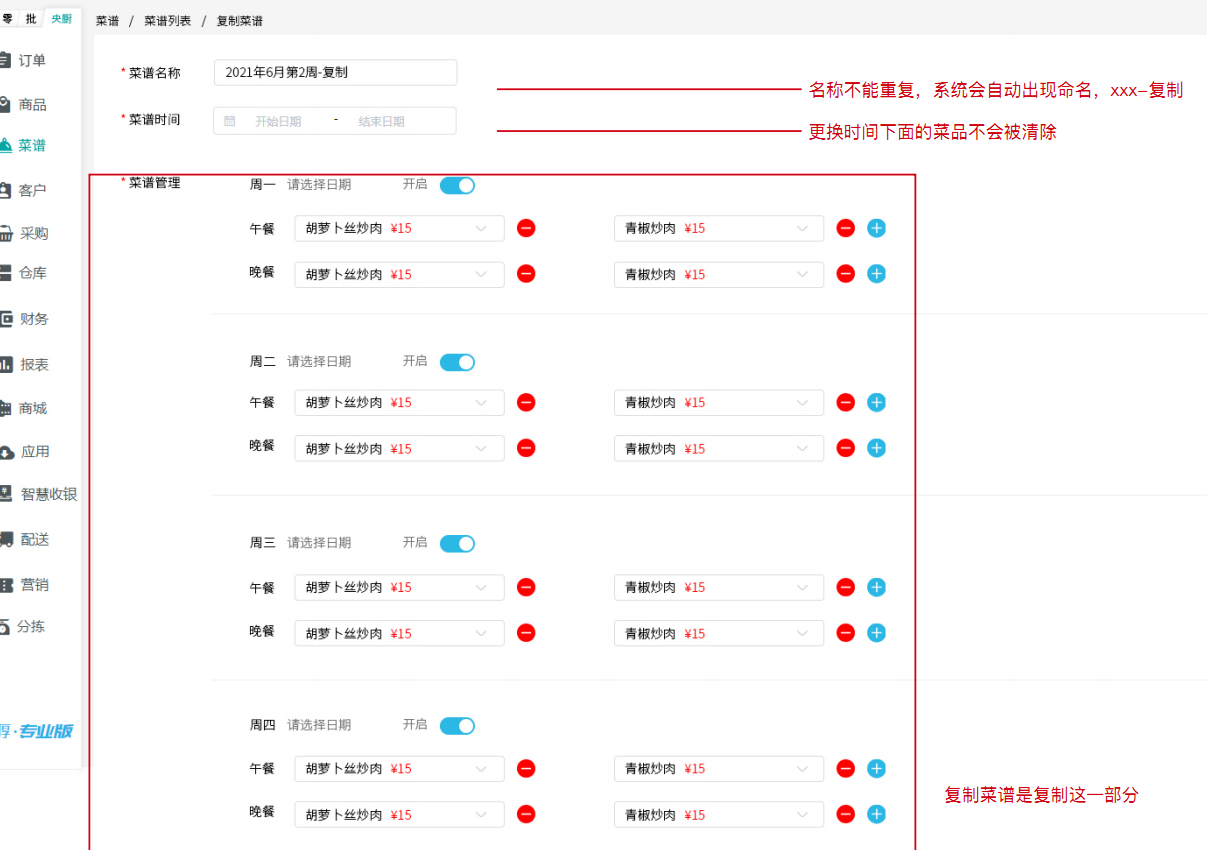Open 周一 午餐 胡萝卜丝炒肉 dropdown
The width and height of the screenshot is (1207, 850).
pyautogui.click(x=399, y=229)
